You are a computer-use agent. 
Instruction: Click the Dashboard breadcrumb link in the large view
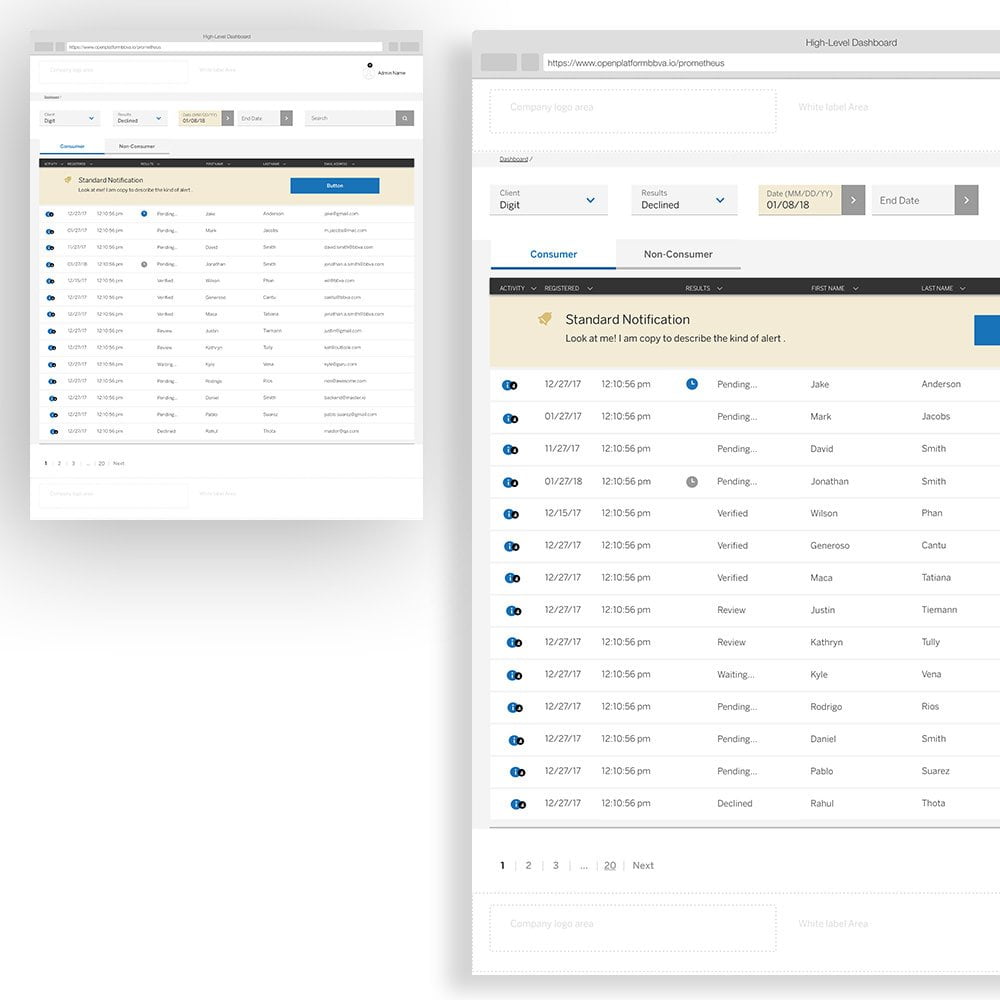513,159
